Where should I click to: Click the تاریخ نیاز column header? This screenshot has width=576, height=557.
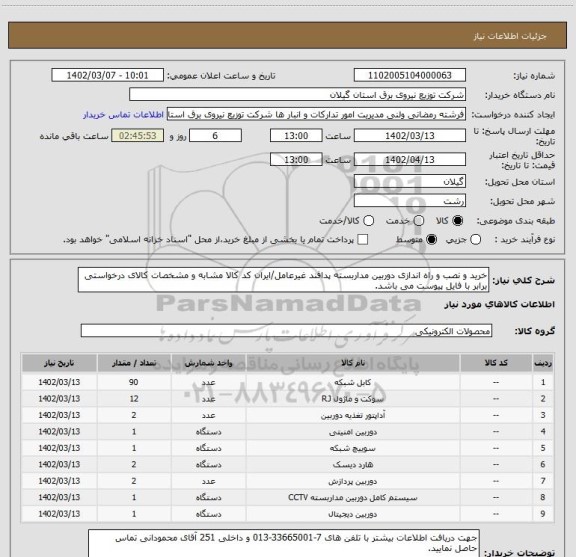point(59,363)
